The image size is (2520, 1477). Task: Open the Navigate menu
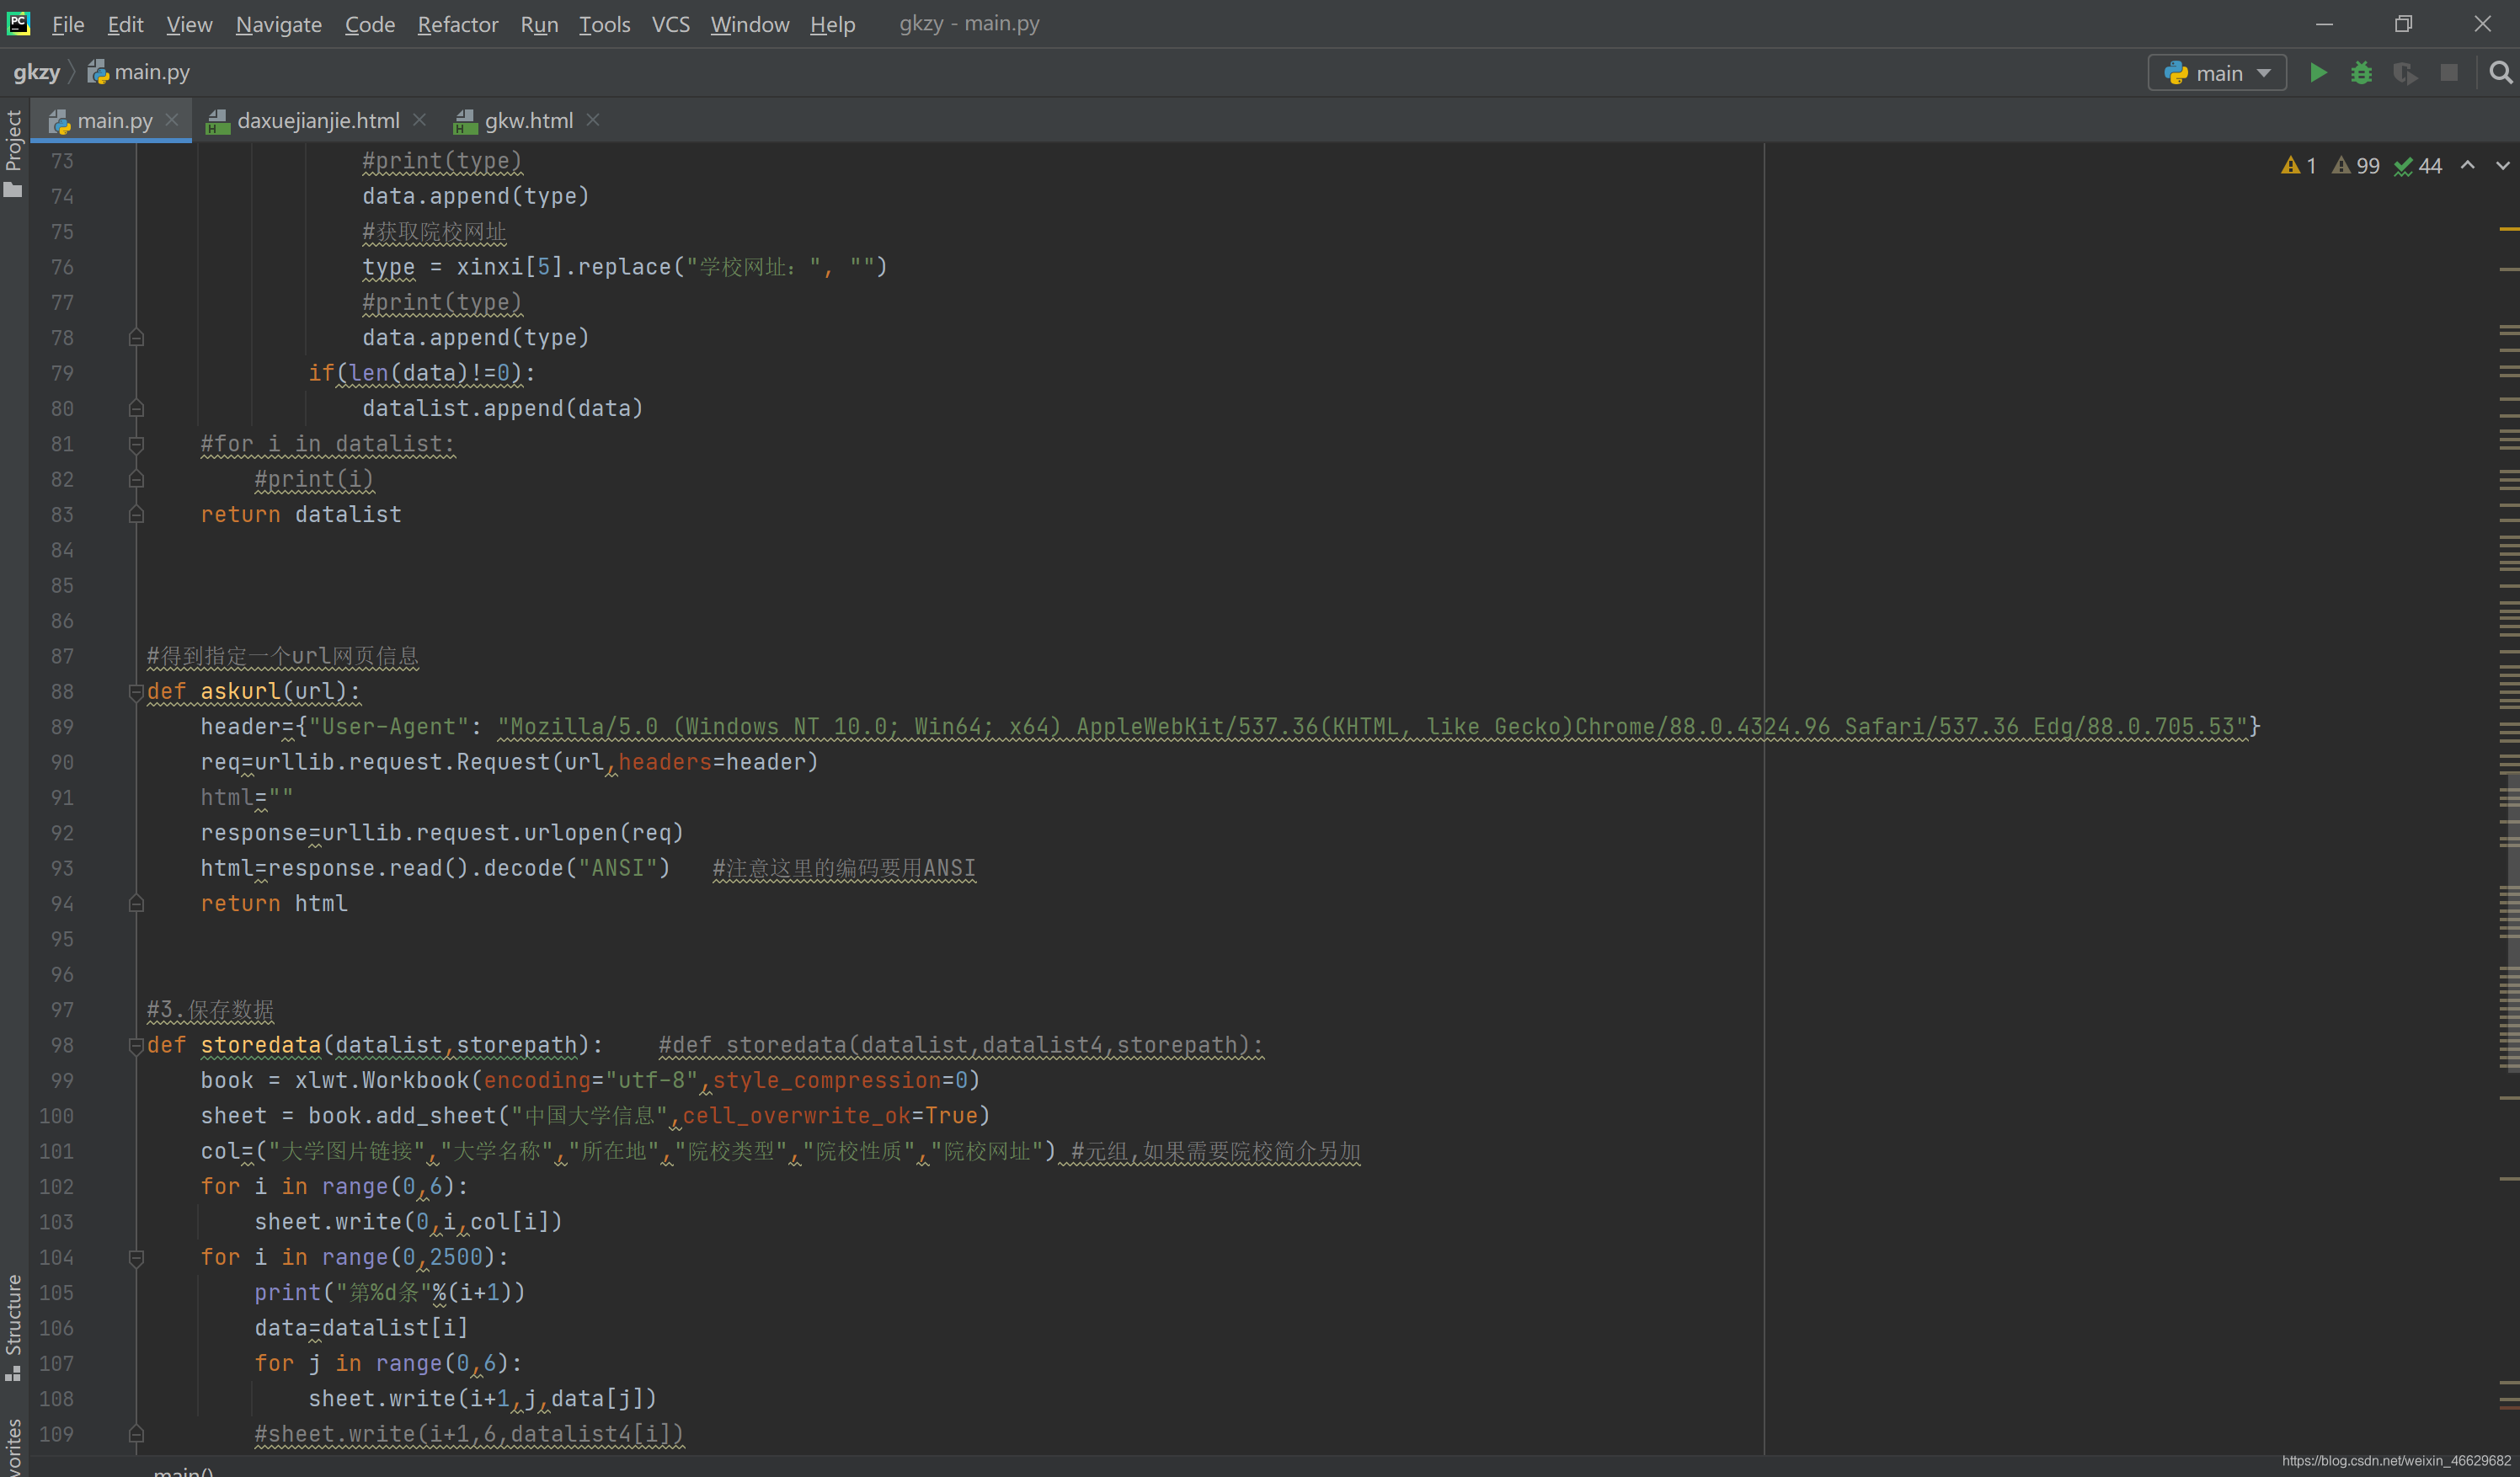[x=279, y=24]
